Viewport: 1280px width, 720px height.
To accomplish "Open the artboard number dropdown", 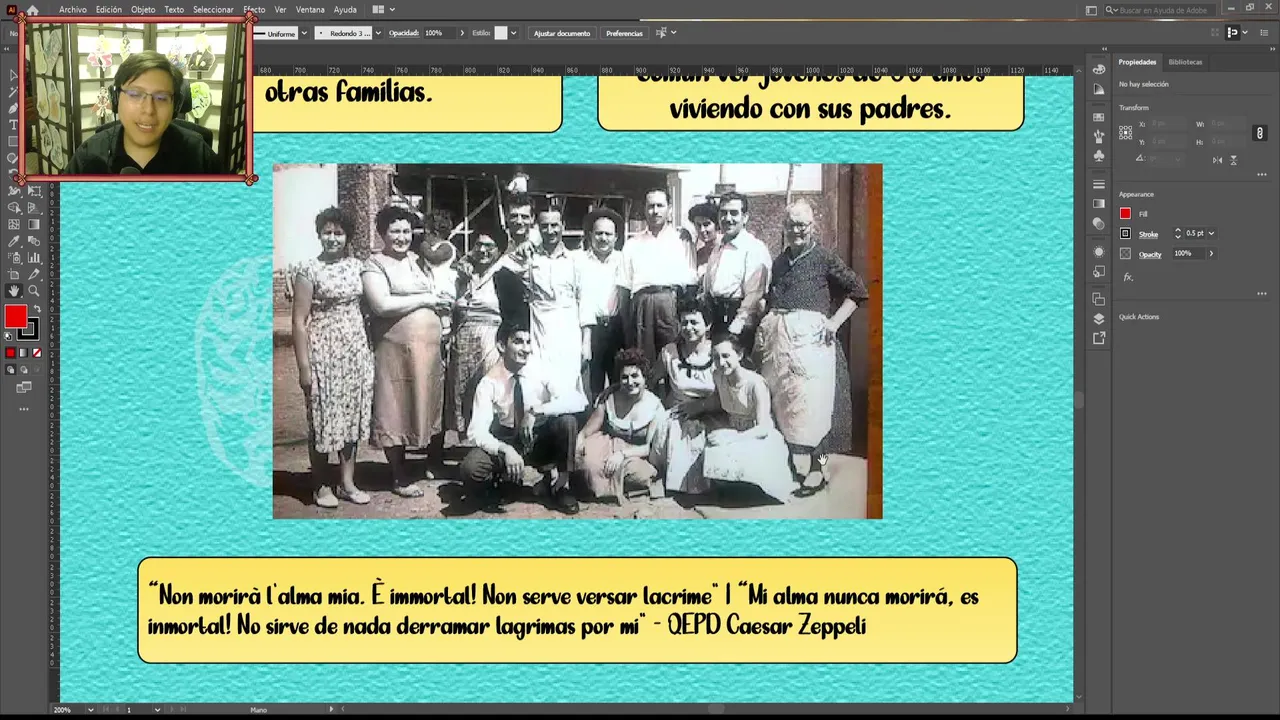I will tap(157, 710).
